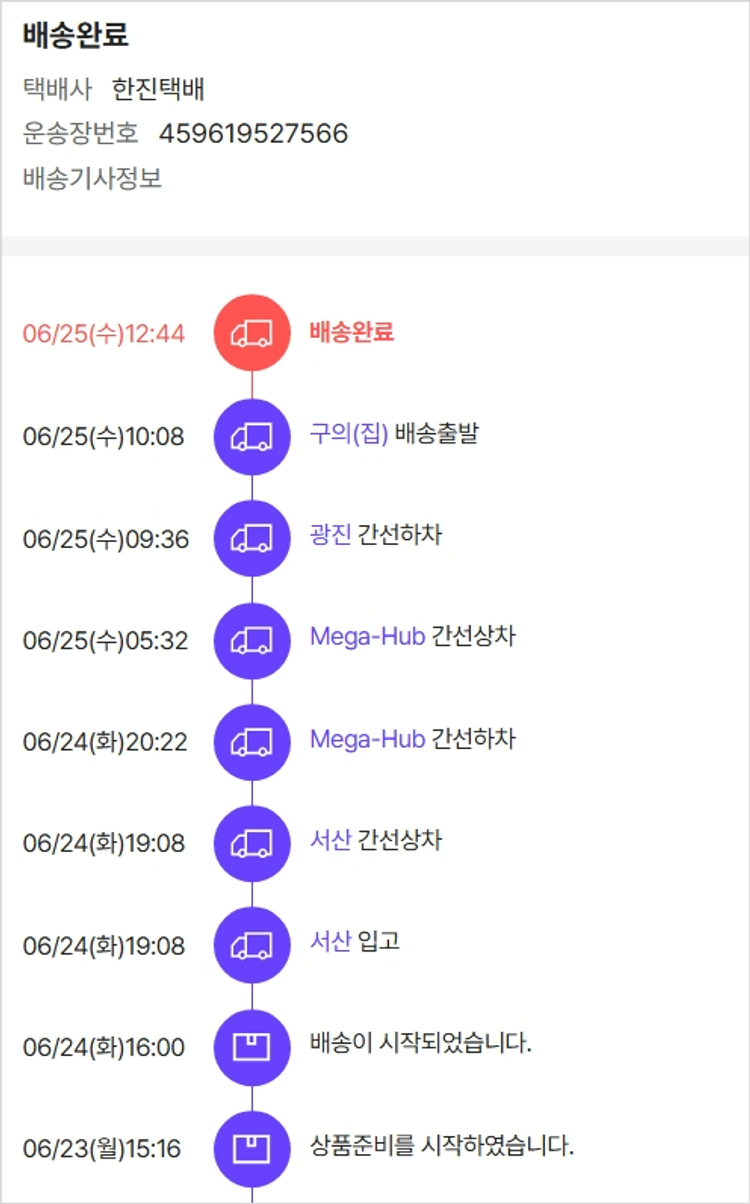Viewport: 750px width, 1204px height.
Task: Click the box icon beside 상품준비를 시작하였습니다
Action: (252, 1149)
